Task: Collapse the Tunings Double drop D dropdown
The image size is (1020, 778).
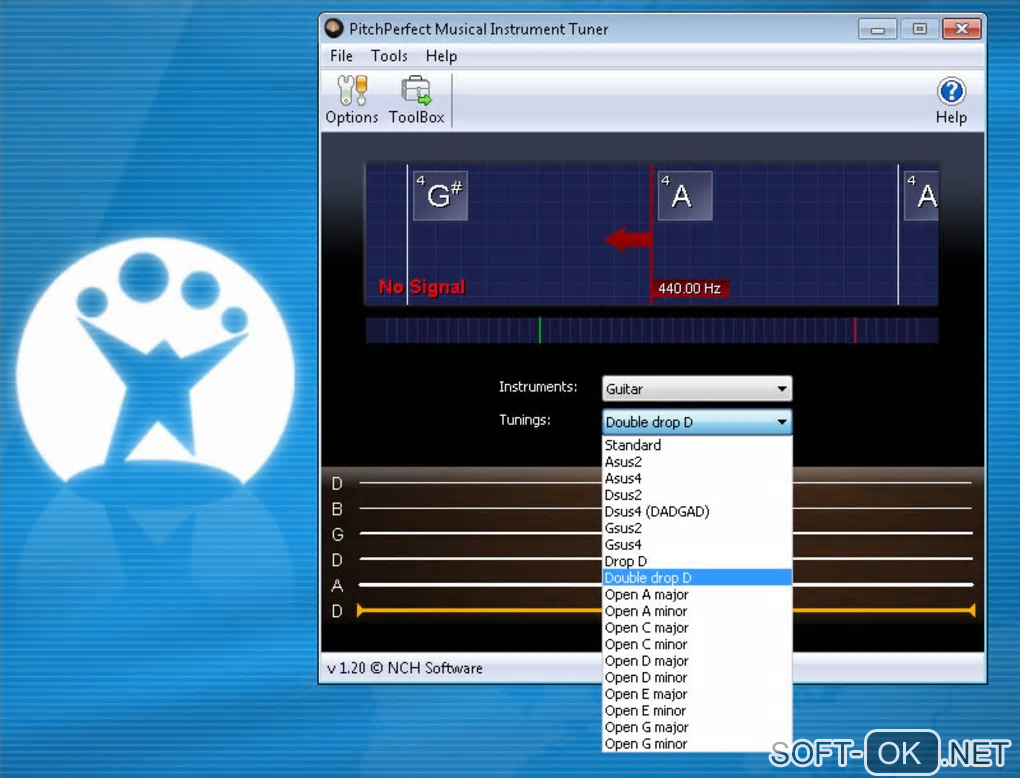Action: [697, 422]
